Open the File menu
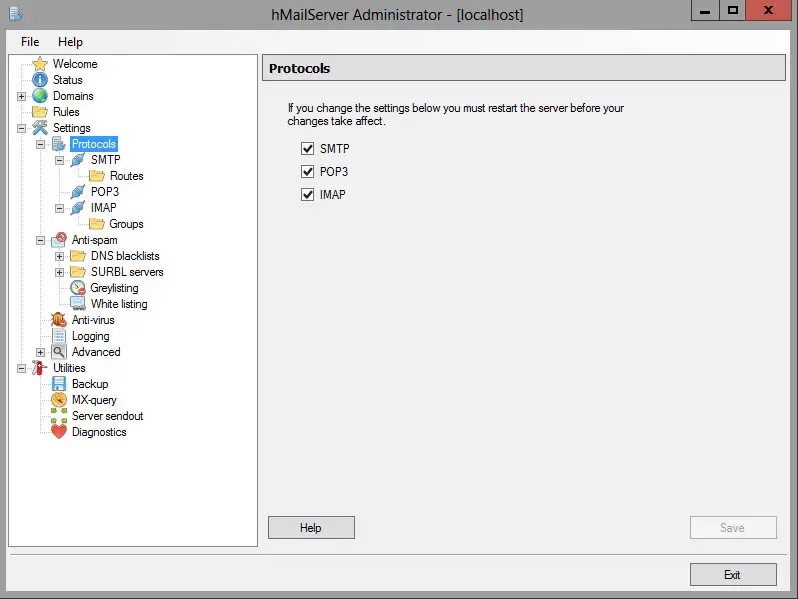The image size is (798, 599). (30, 42)
